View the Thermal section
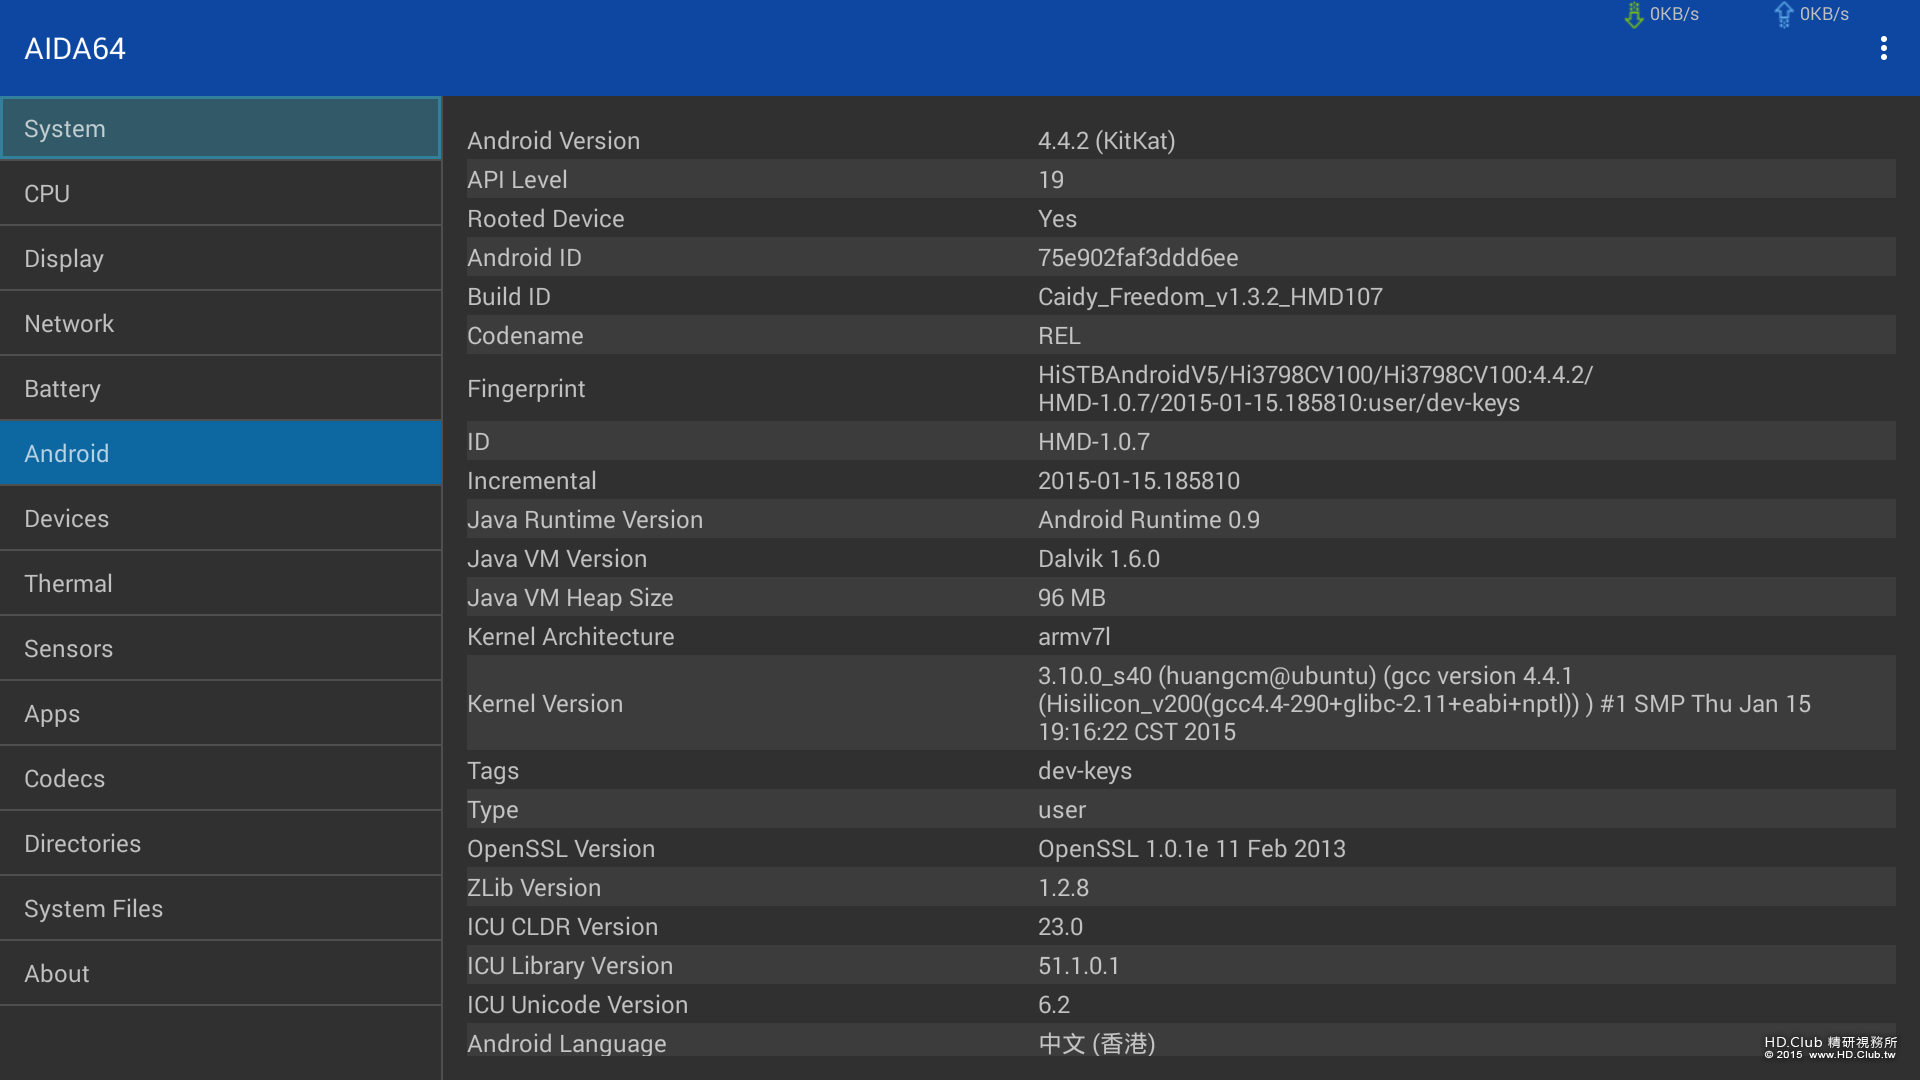Image resolution: width=1920 pixels, height=1080 pixels. [x=220, y=583]
